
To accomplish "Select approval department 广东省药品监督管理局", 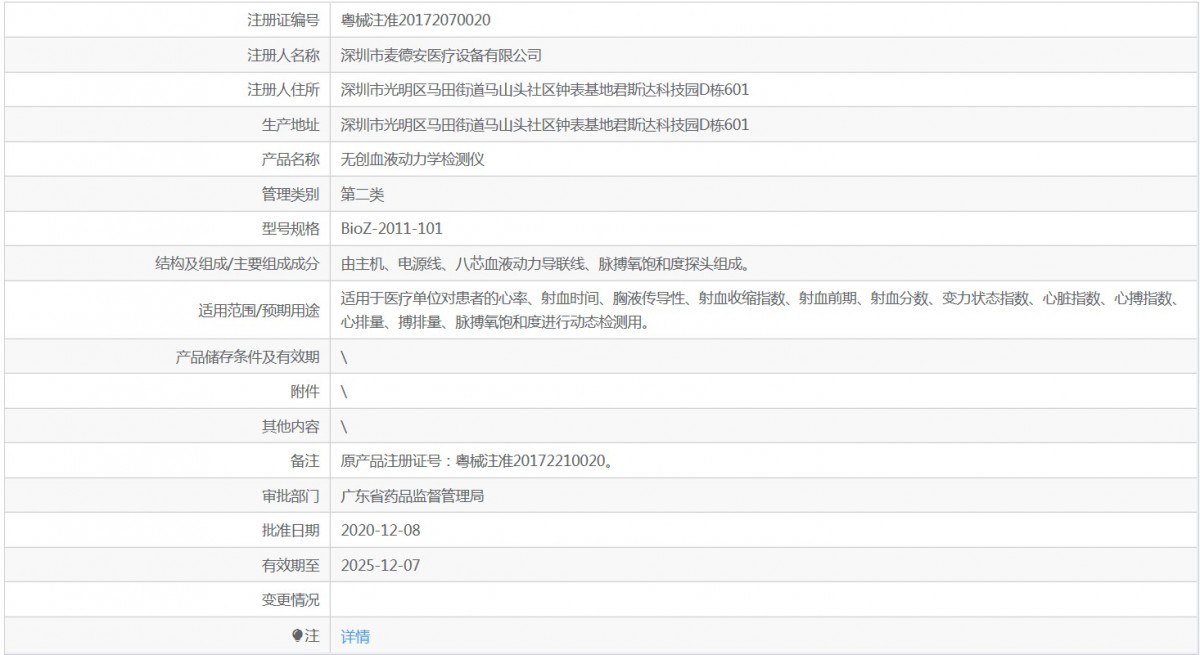I will coord(413,496).
